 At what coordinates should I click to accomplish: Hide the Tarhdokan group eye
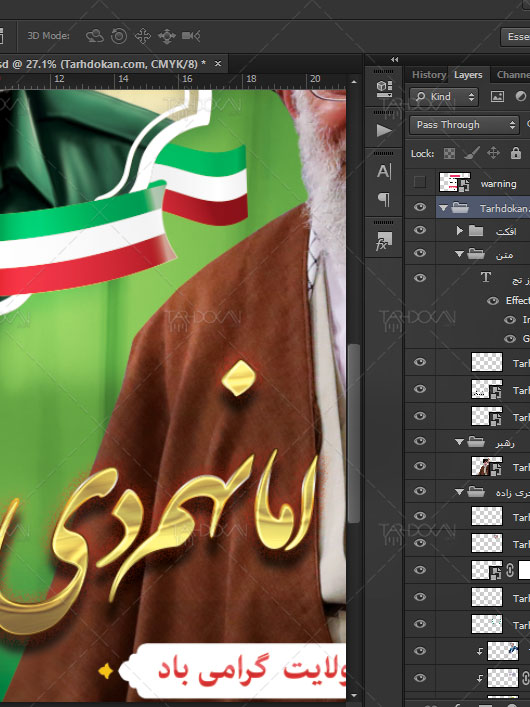click(x=419, y=207)
